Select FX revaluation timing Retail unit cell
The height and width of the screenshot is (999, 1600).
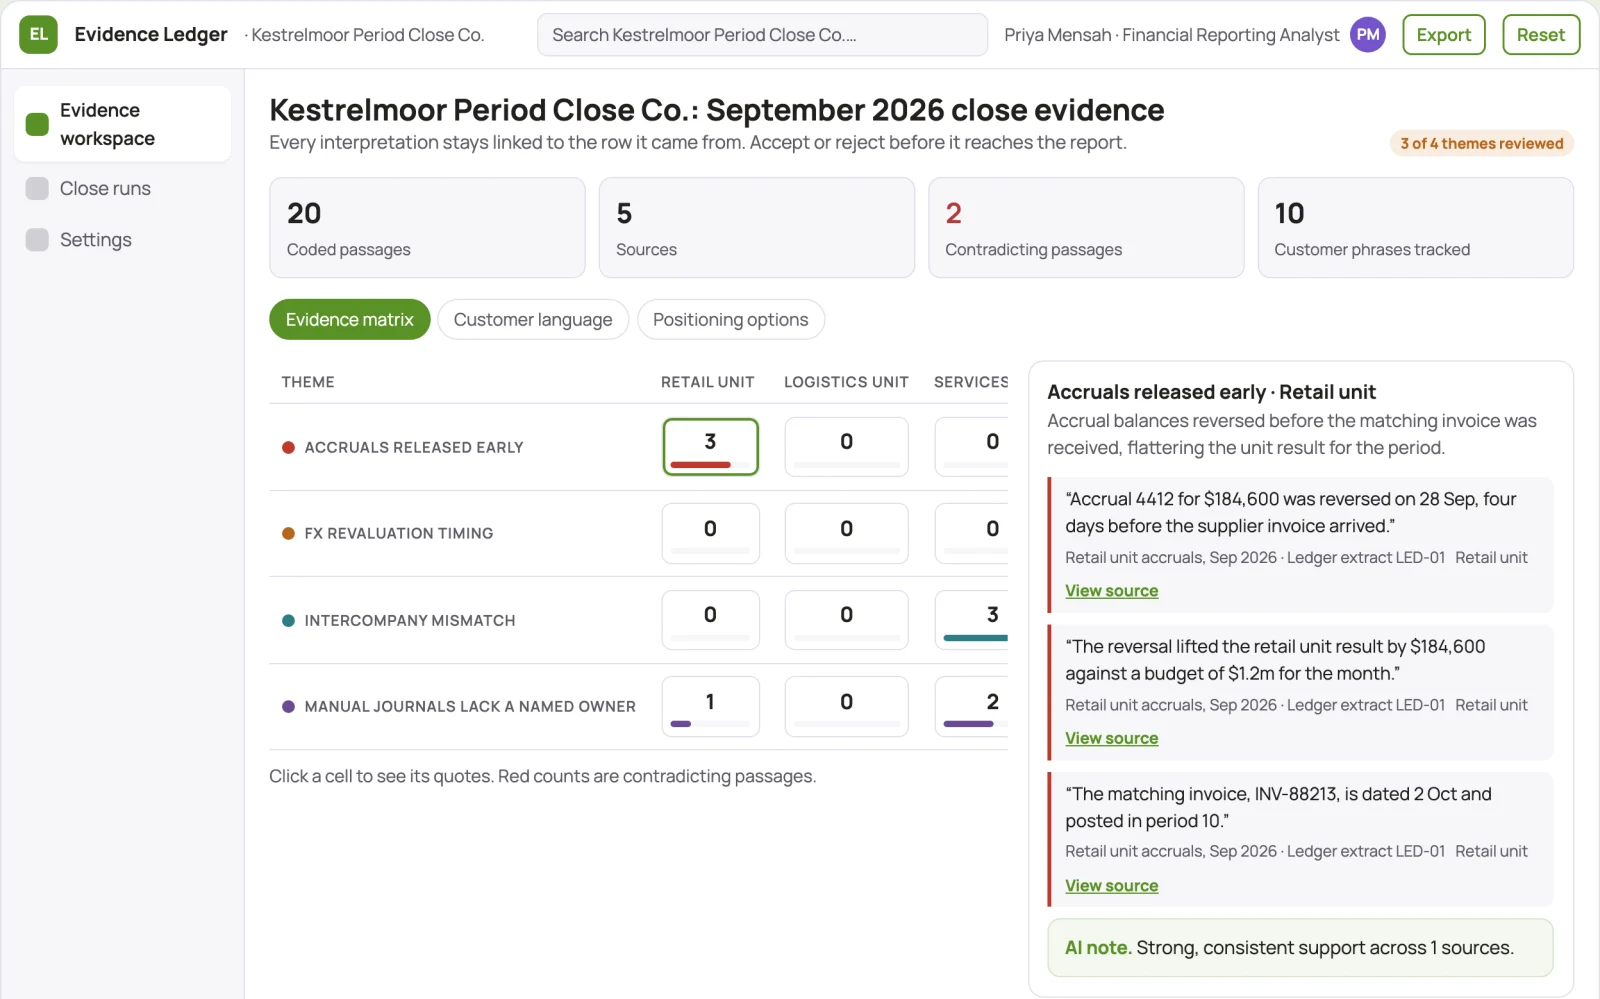click(x=710, y=533)
